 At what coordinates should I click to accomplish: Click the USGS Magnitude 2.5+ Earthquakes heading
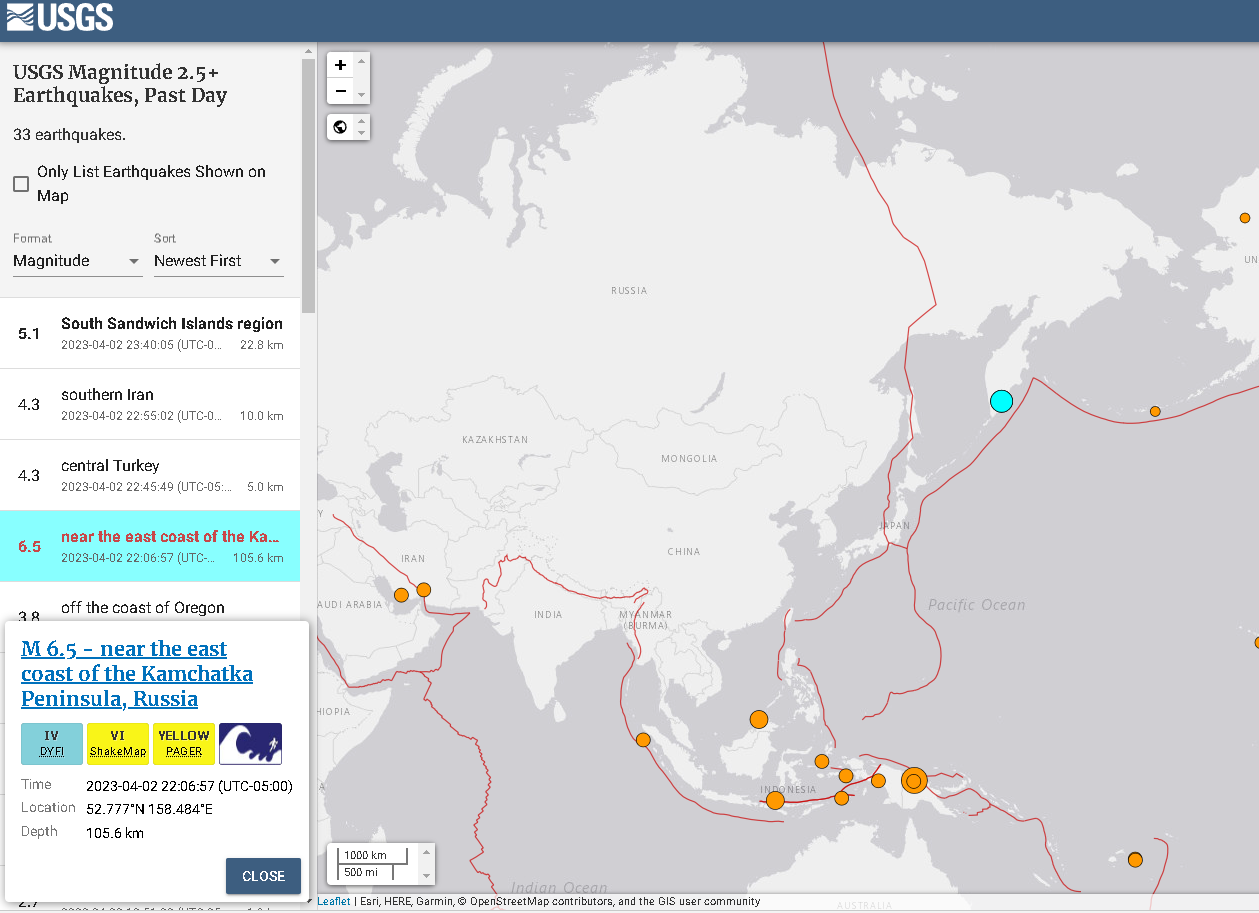pos(120,84)
